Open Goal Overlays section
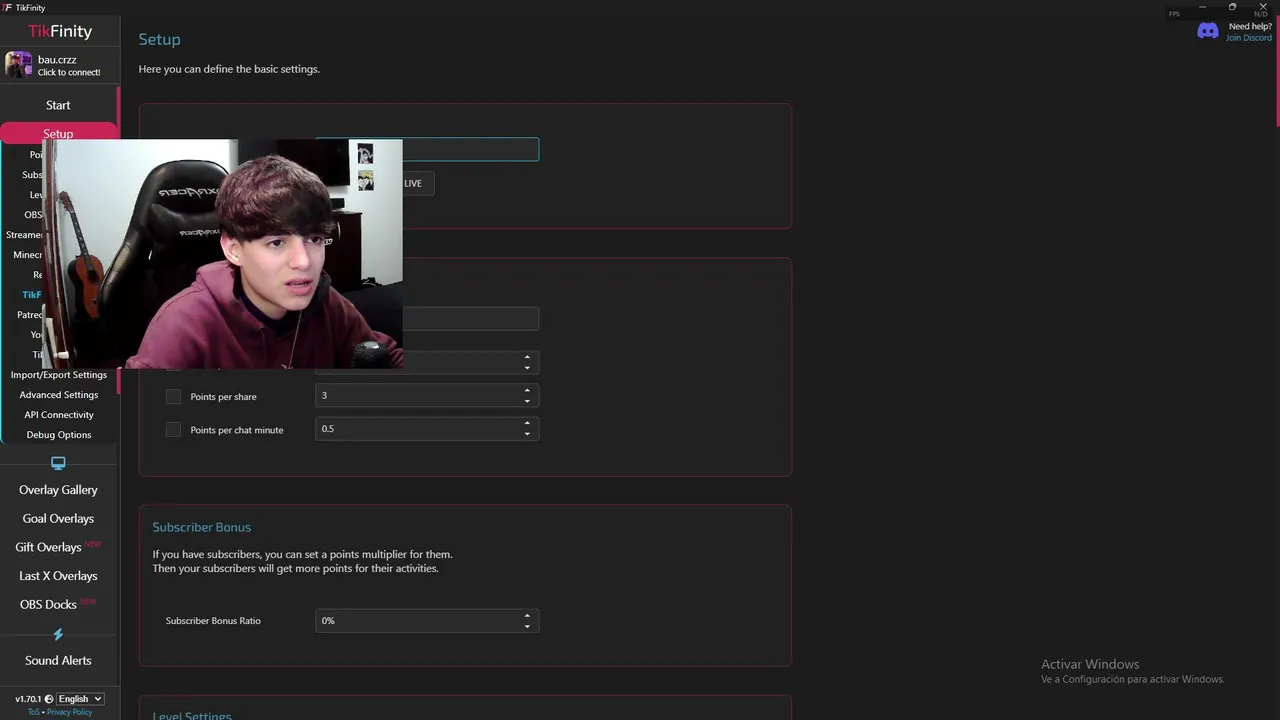Image resolution: width=1280 pixels, height=720 pixels. tap(58, 518)
